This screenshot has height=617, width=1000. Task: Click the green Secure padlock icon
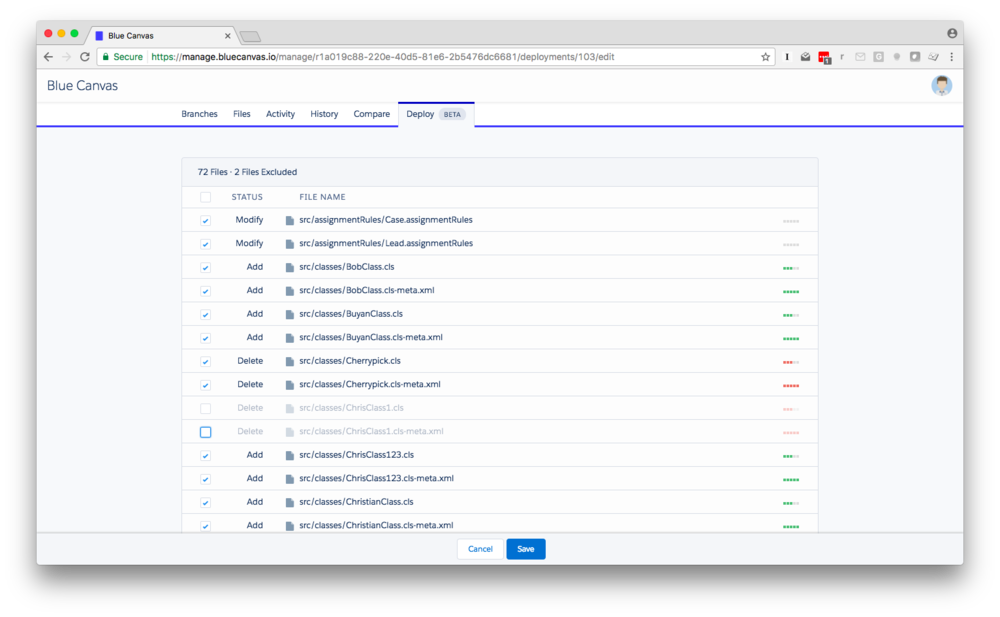pos(106,57)
